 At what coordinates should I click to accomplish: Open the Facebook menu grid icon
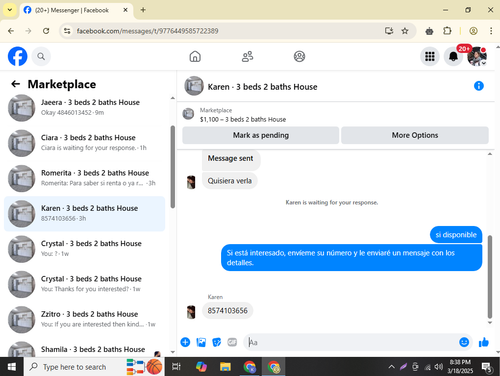[x=430, y=56]
